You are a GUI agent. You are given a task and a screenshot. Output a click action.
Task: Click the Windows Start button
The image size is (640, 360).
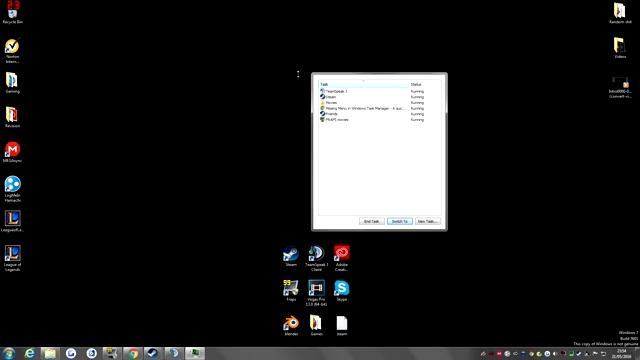[x=9, y=353]
